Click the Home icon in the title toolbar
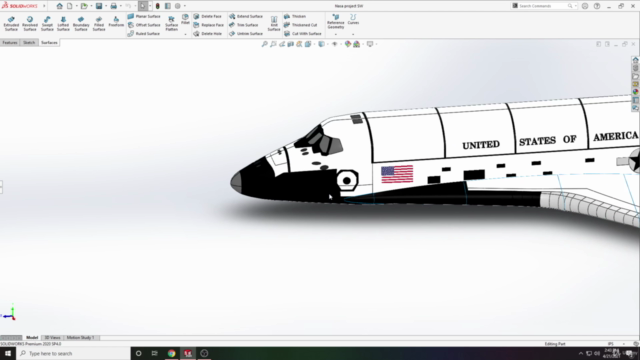Viewport: 640px width, 360px height. 60,6
